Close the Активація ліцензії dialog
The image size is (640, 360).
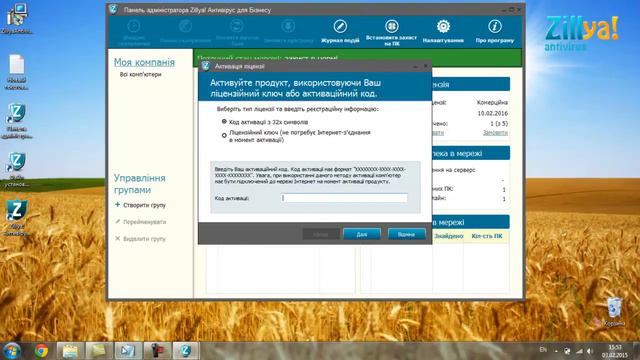[x=426, y=66]
